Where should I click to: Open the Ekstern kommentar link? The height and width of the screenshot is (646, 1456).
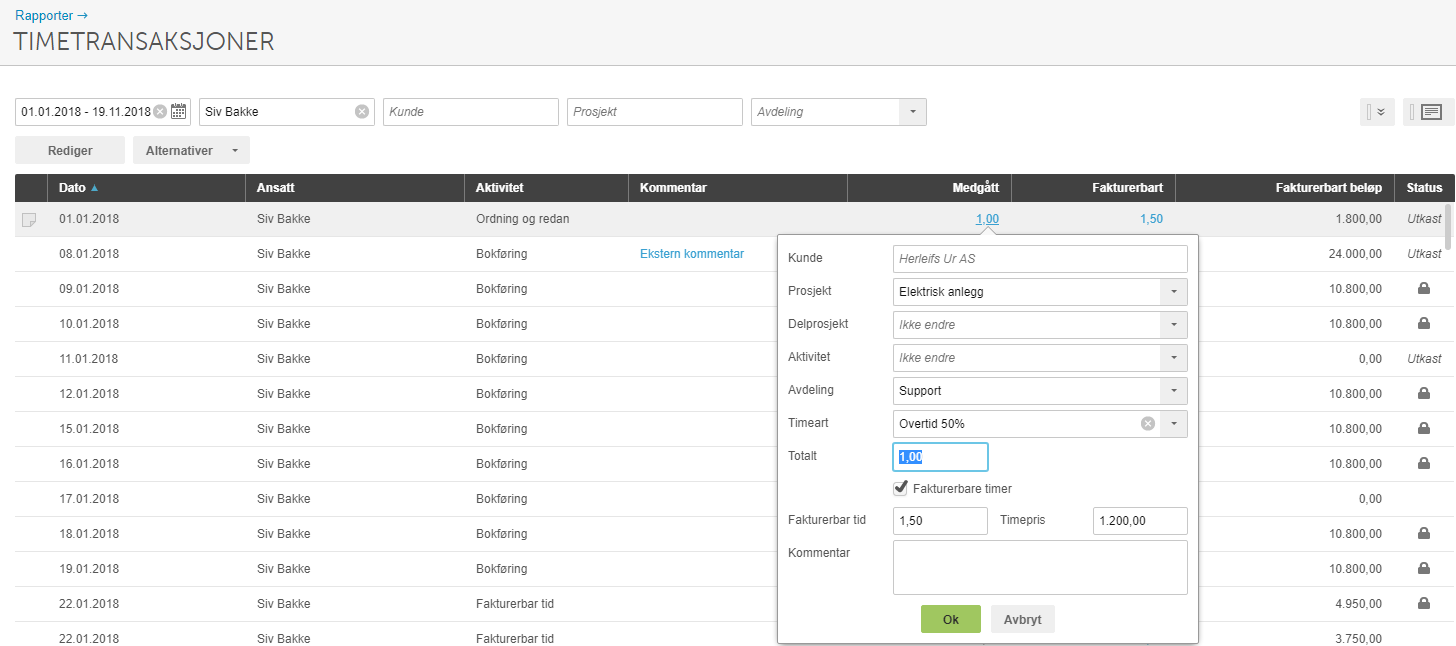coord(692,254)
